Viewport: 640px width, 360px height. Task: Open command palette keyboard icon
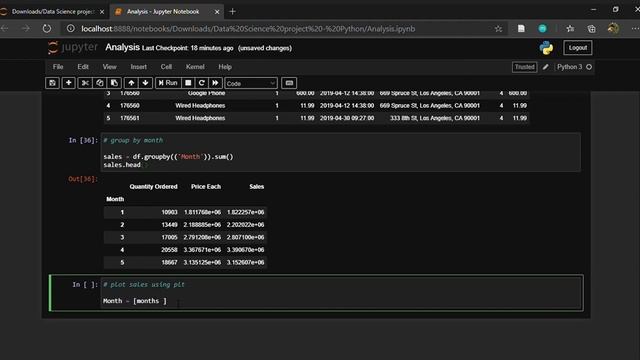(289, 83)
